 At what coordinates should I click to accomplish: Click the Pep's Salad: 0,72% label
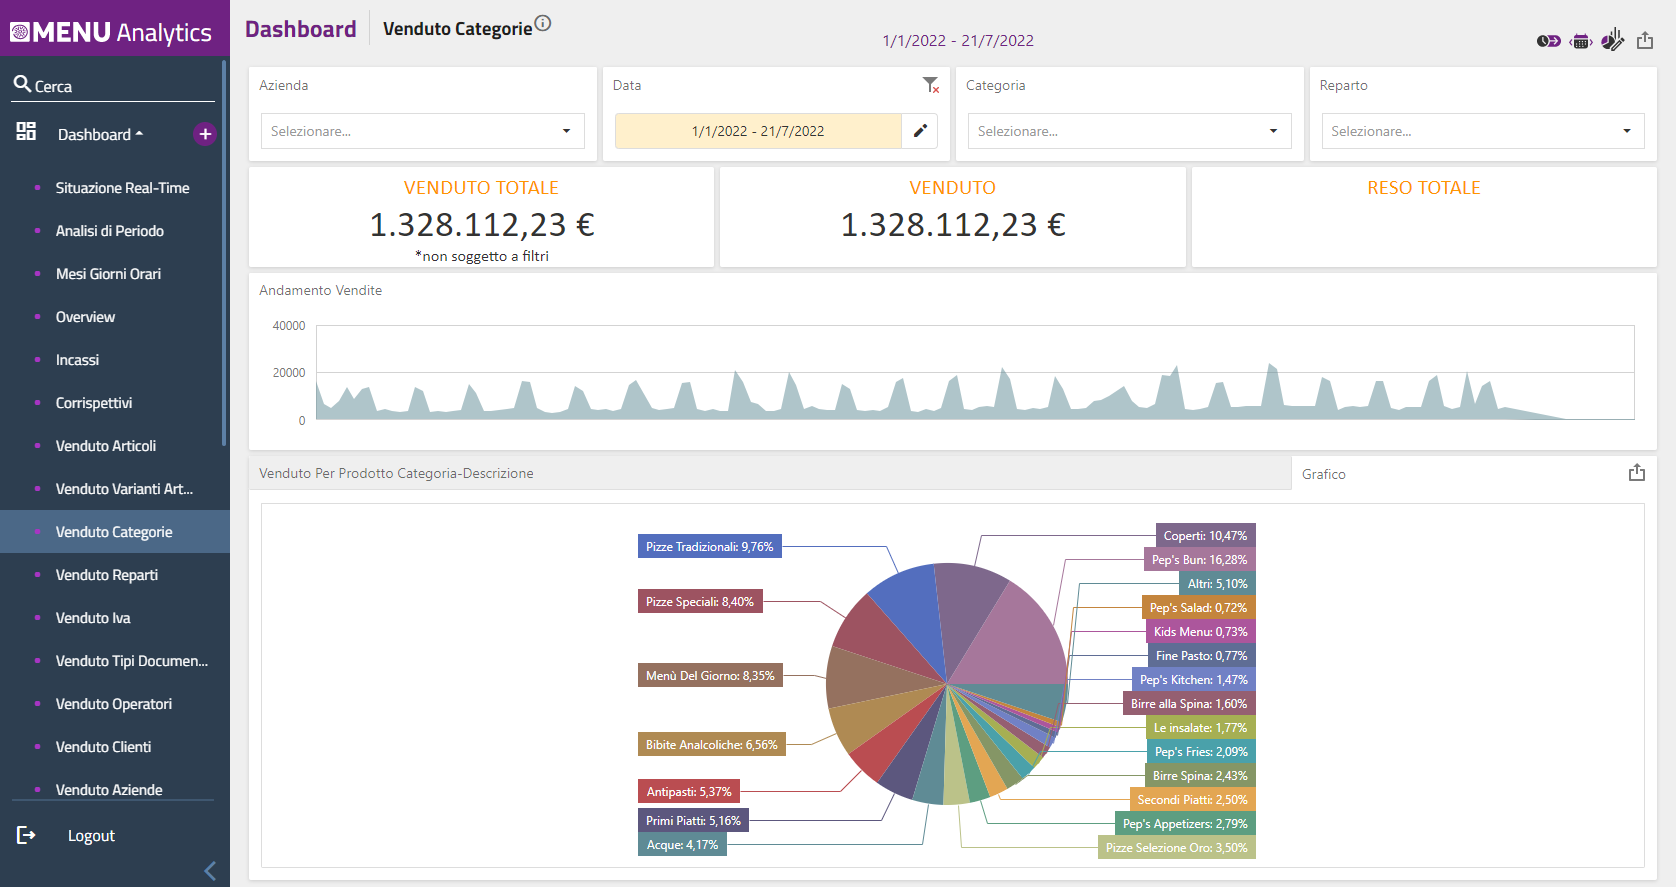[1198, 607]
